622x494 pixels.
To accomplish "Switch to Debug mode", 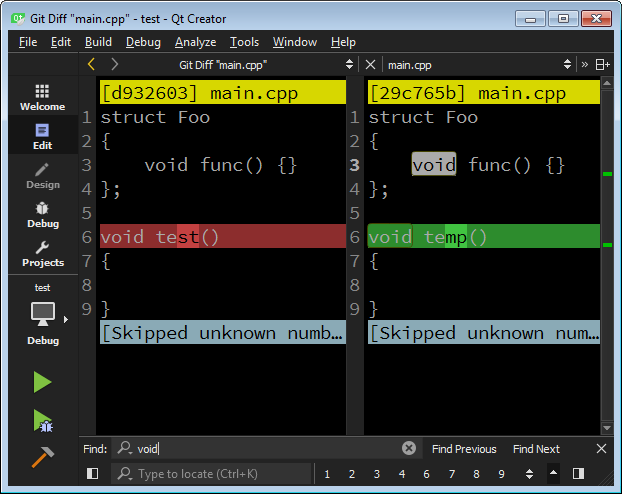I will tap(42, 214).
